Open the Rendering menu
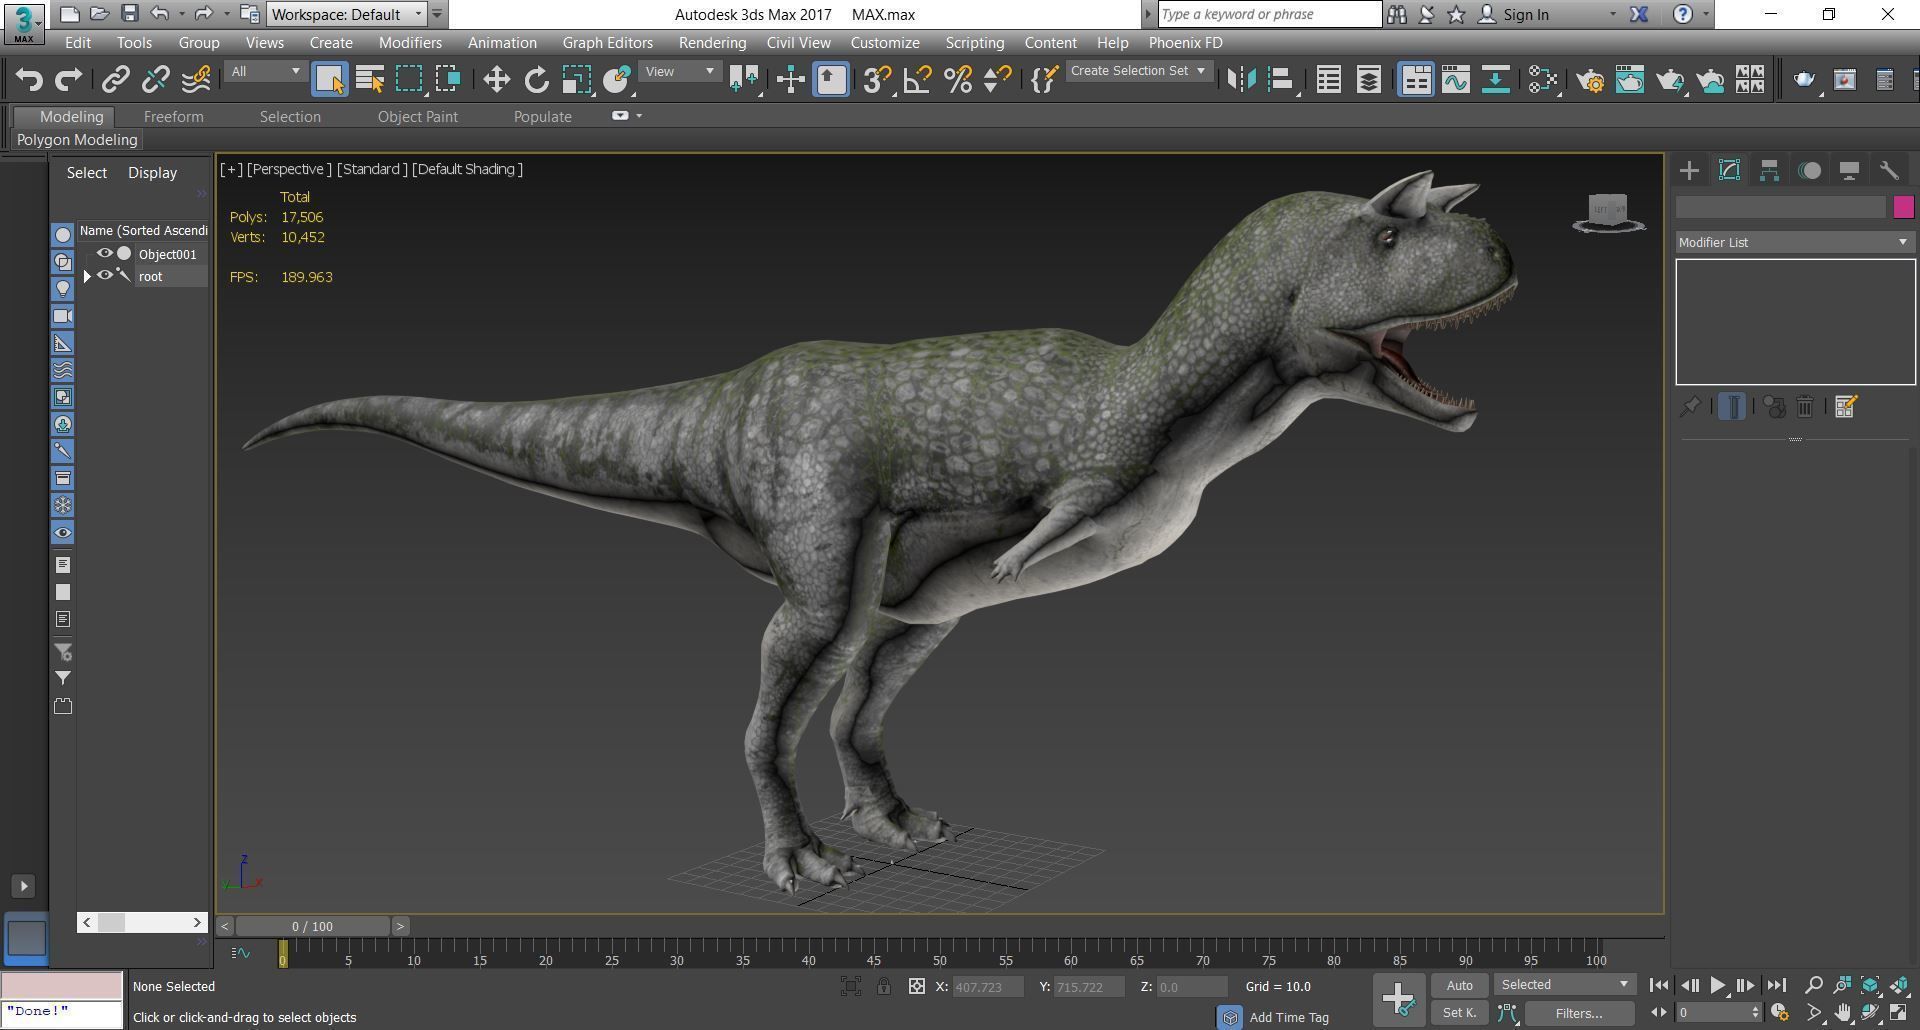1920x1030 pixels. [712, 42]
